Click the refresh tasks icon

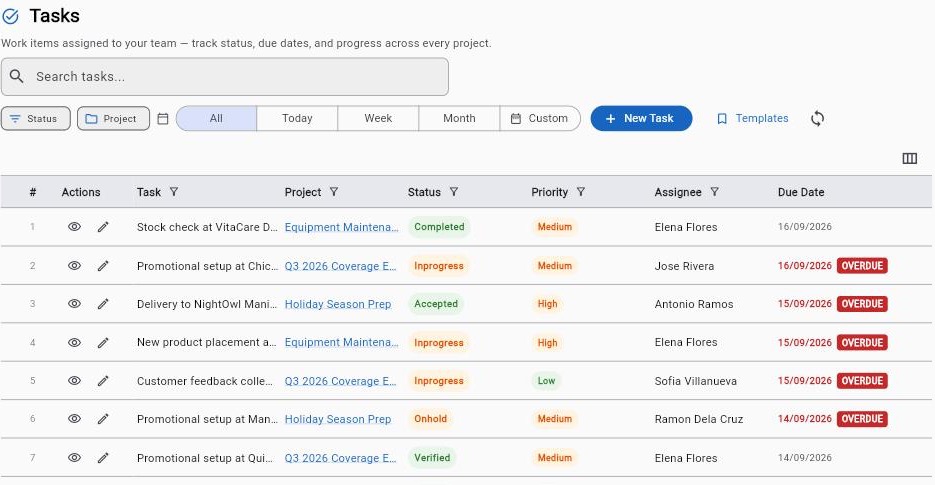818,118
